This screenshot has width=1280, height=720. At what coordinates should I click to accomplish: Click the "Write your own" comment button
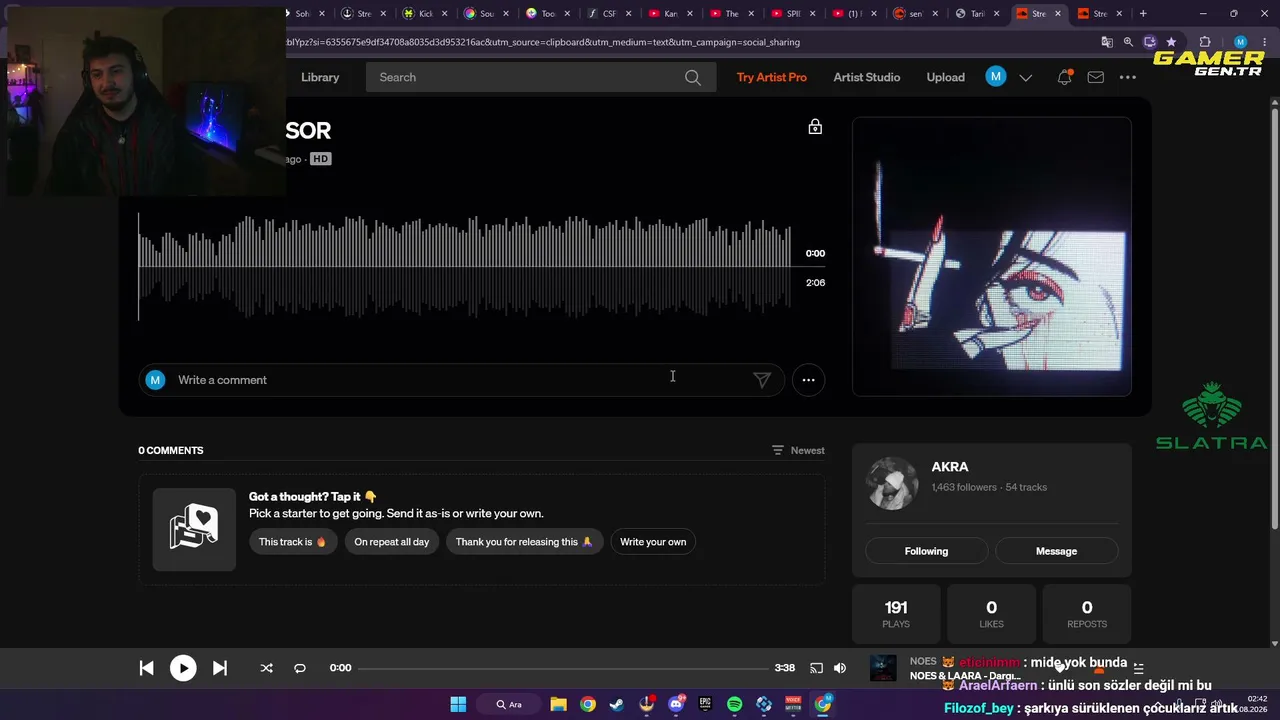[x=653, y=542]
